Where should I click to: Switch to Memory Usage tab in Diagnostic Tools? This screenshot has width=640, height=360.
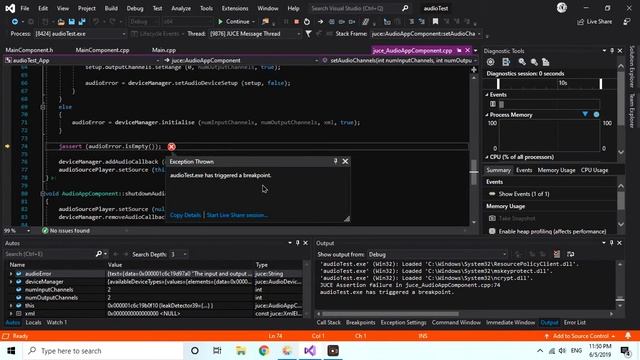tap(556, 170)
